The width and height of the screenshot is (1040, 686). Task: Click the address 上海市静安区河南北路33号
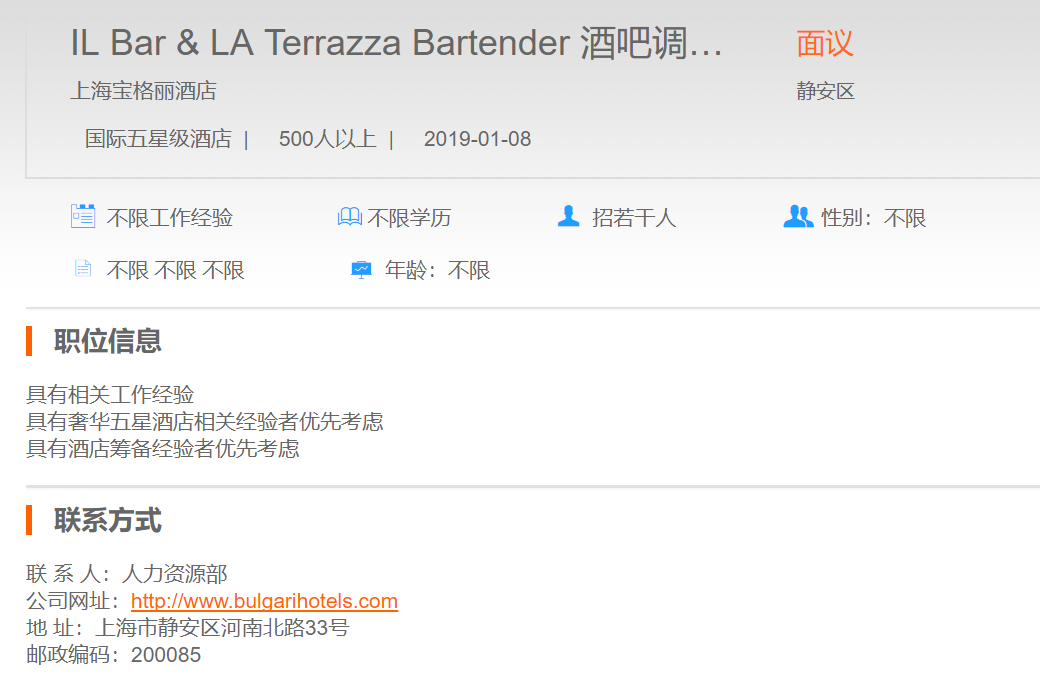(x=221, y=628)
